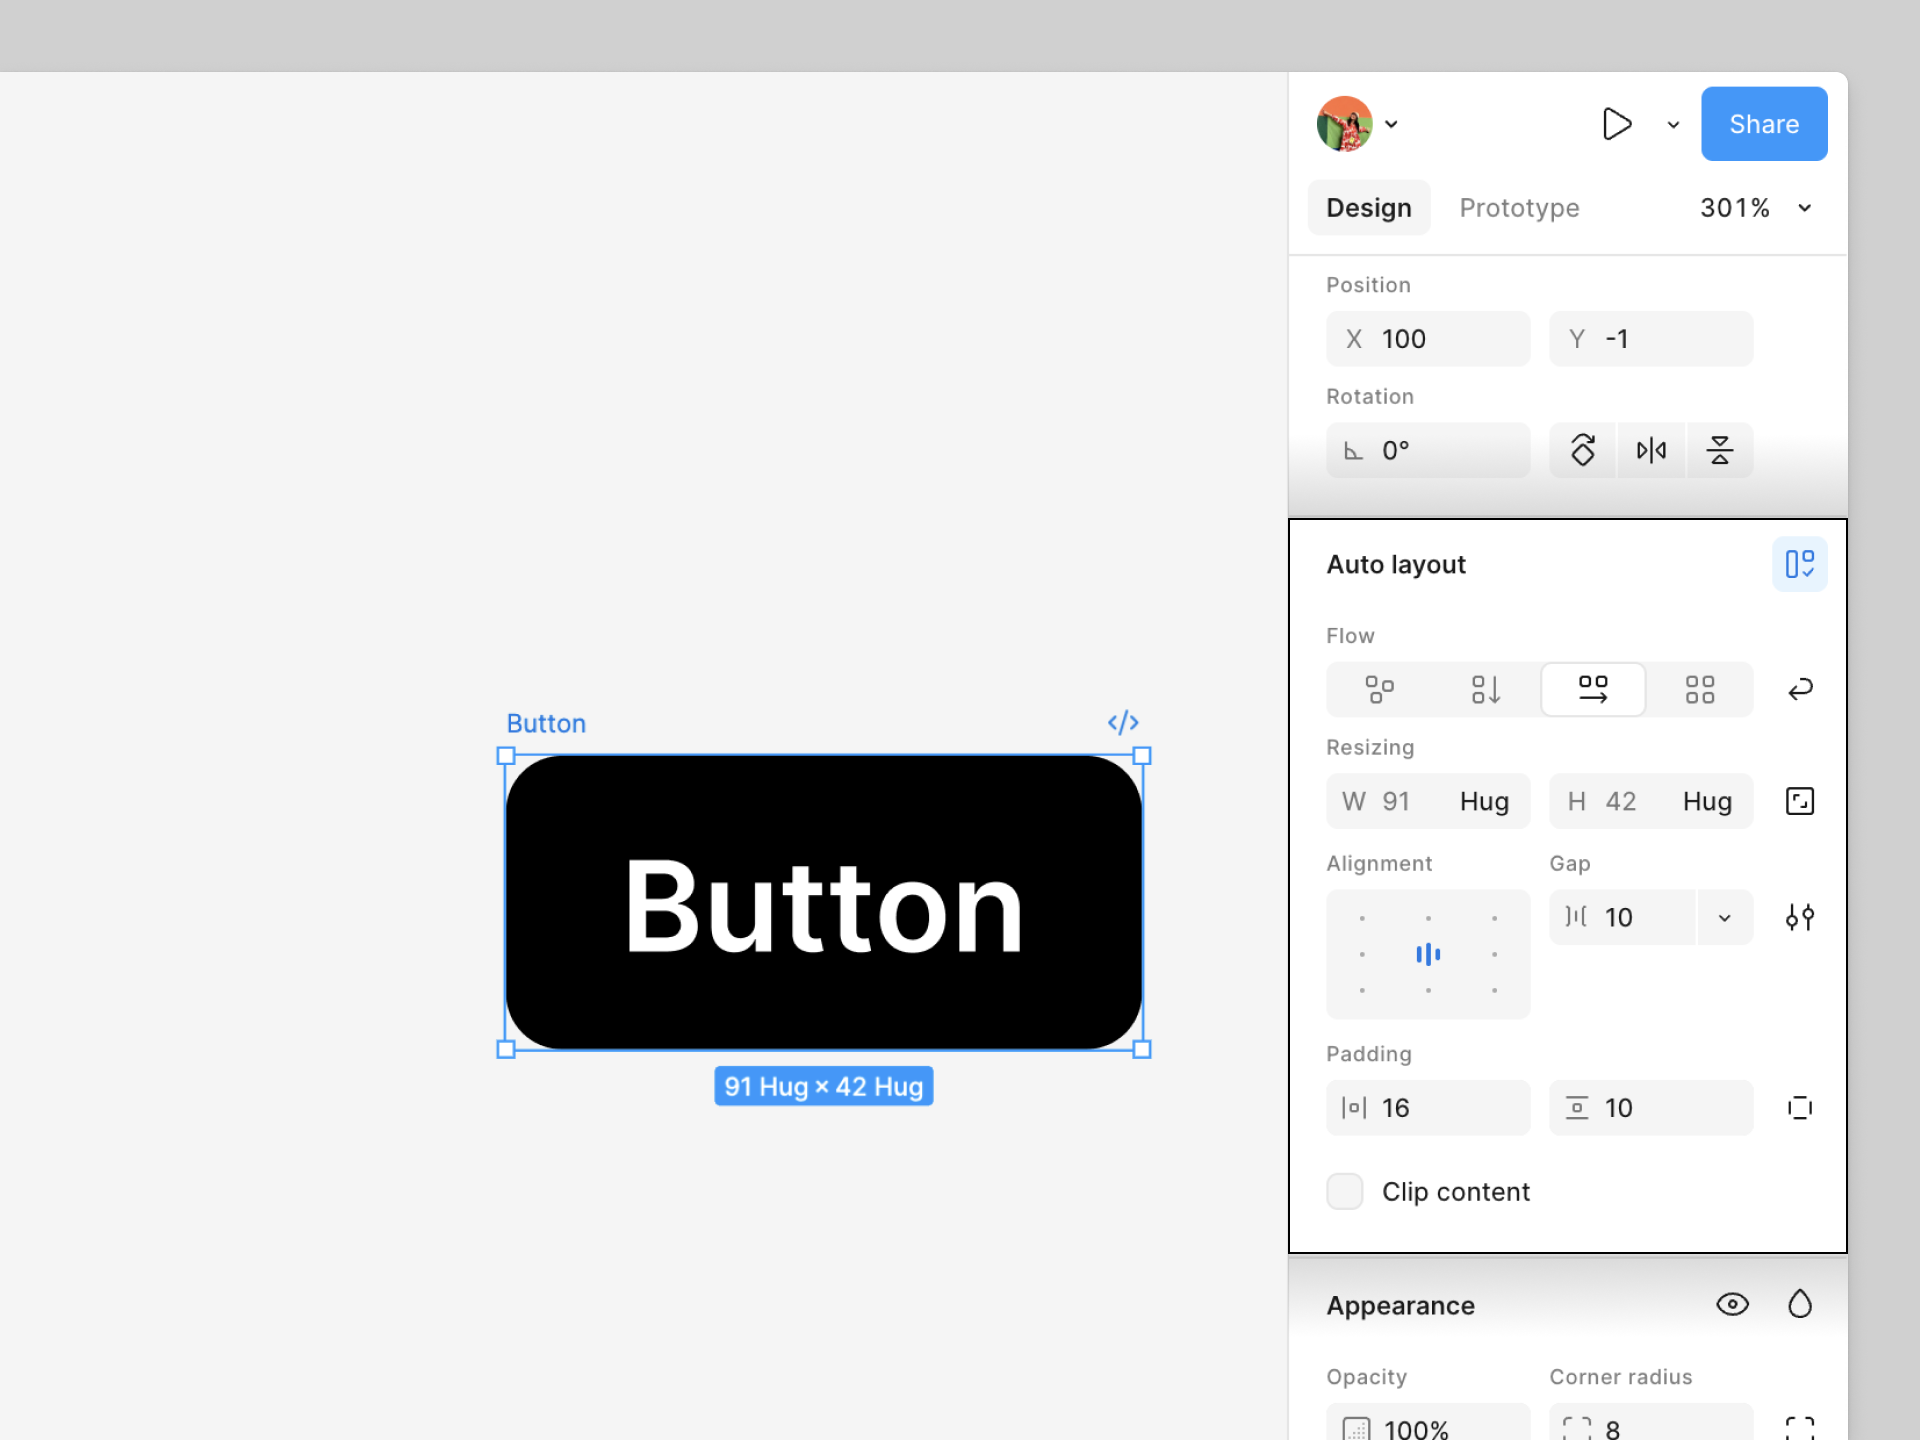Open dropdown next to present play button
This screenshot has height=1440, width=1920.
click(x=1673, y=125)
